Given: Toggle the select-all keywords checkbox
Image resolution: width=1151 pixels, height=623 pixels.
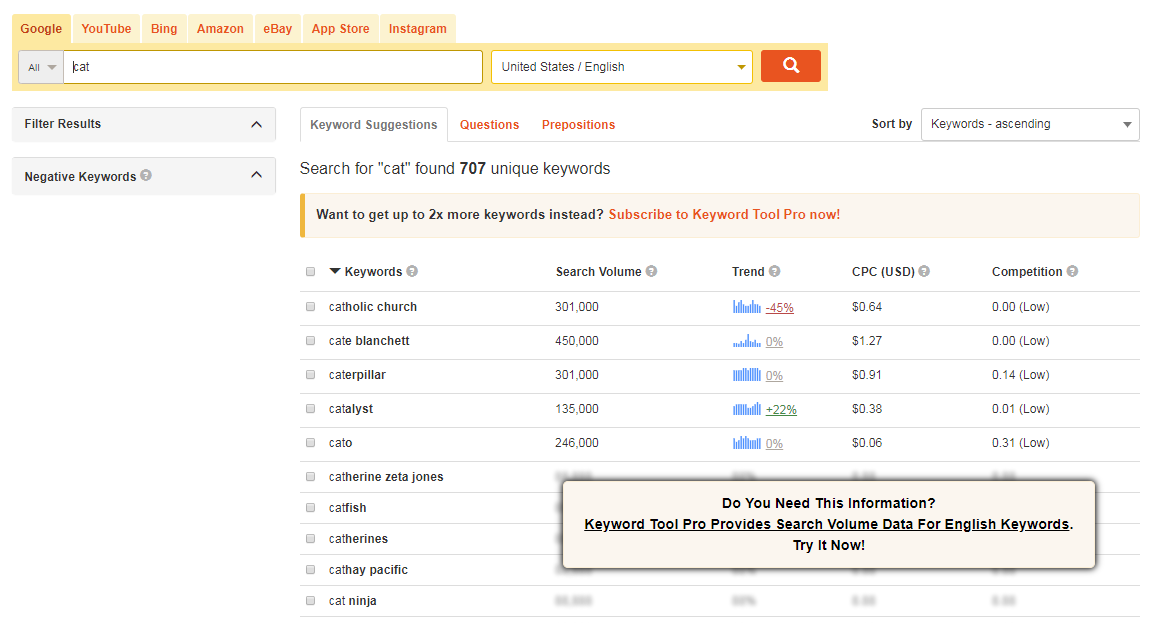Looking at the screenshot, I should tap(310, 272).
